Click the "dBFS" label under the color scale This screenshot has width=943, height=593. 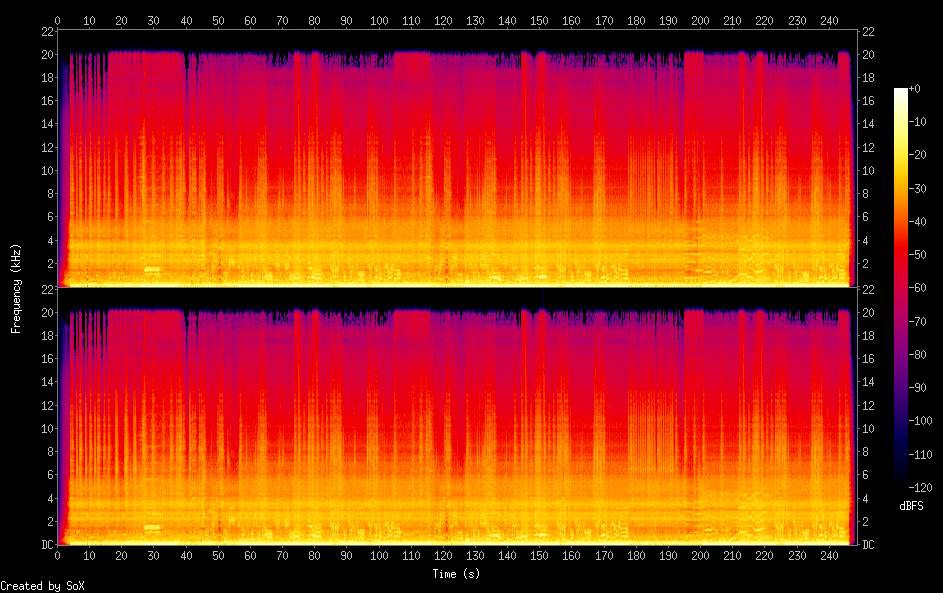(x=911, y=506)
